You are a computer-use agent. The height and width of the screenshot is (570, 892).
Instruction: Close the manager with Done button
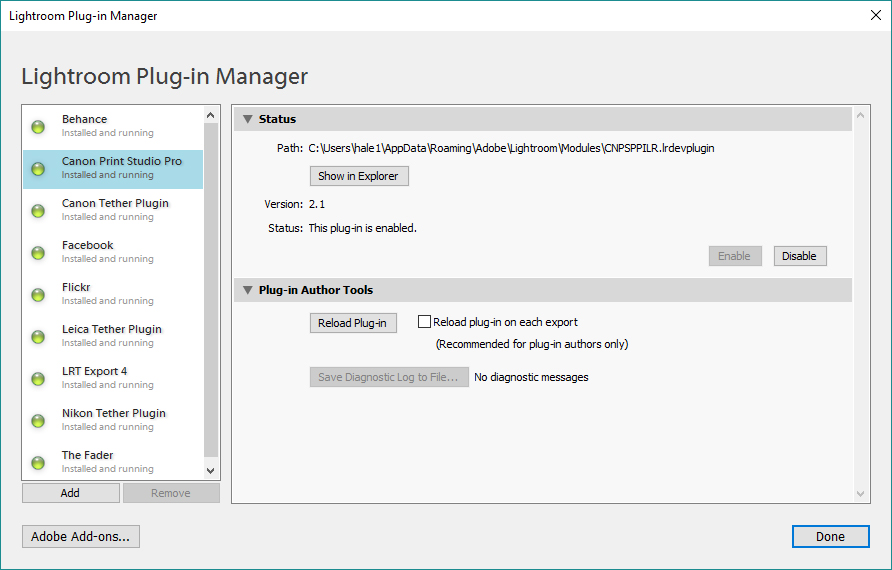tap(829, 537)
